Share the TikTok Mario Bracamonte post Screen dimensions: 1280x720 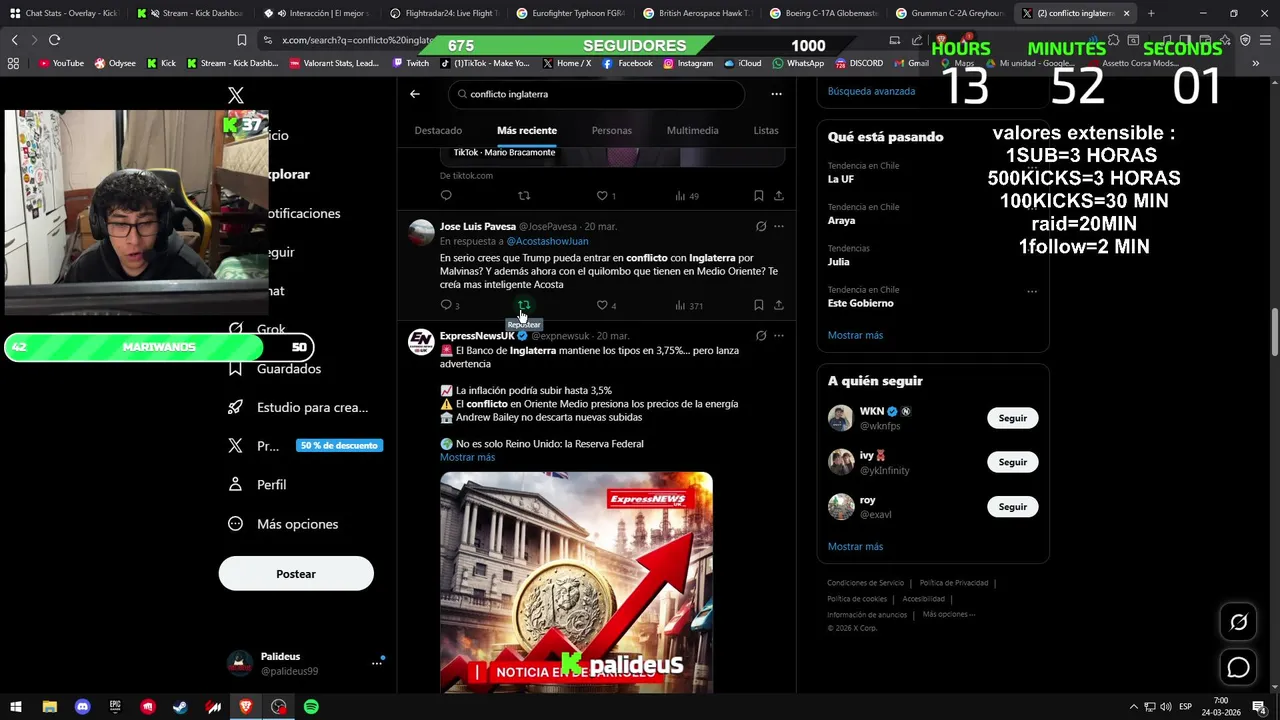pyautogui.click(x=779, y=196)
